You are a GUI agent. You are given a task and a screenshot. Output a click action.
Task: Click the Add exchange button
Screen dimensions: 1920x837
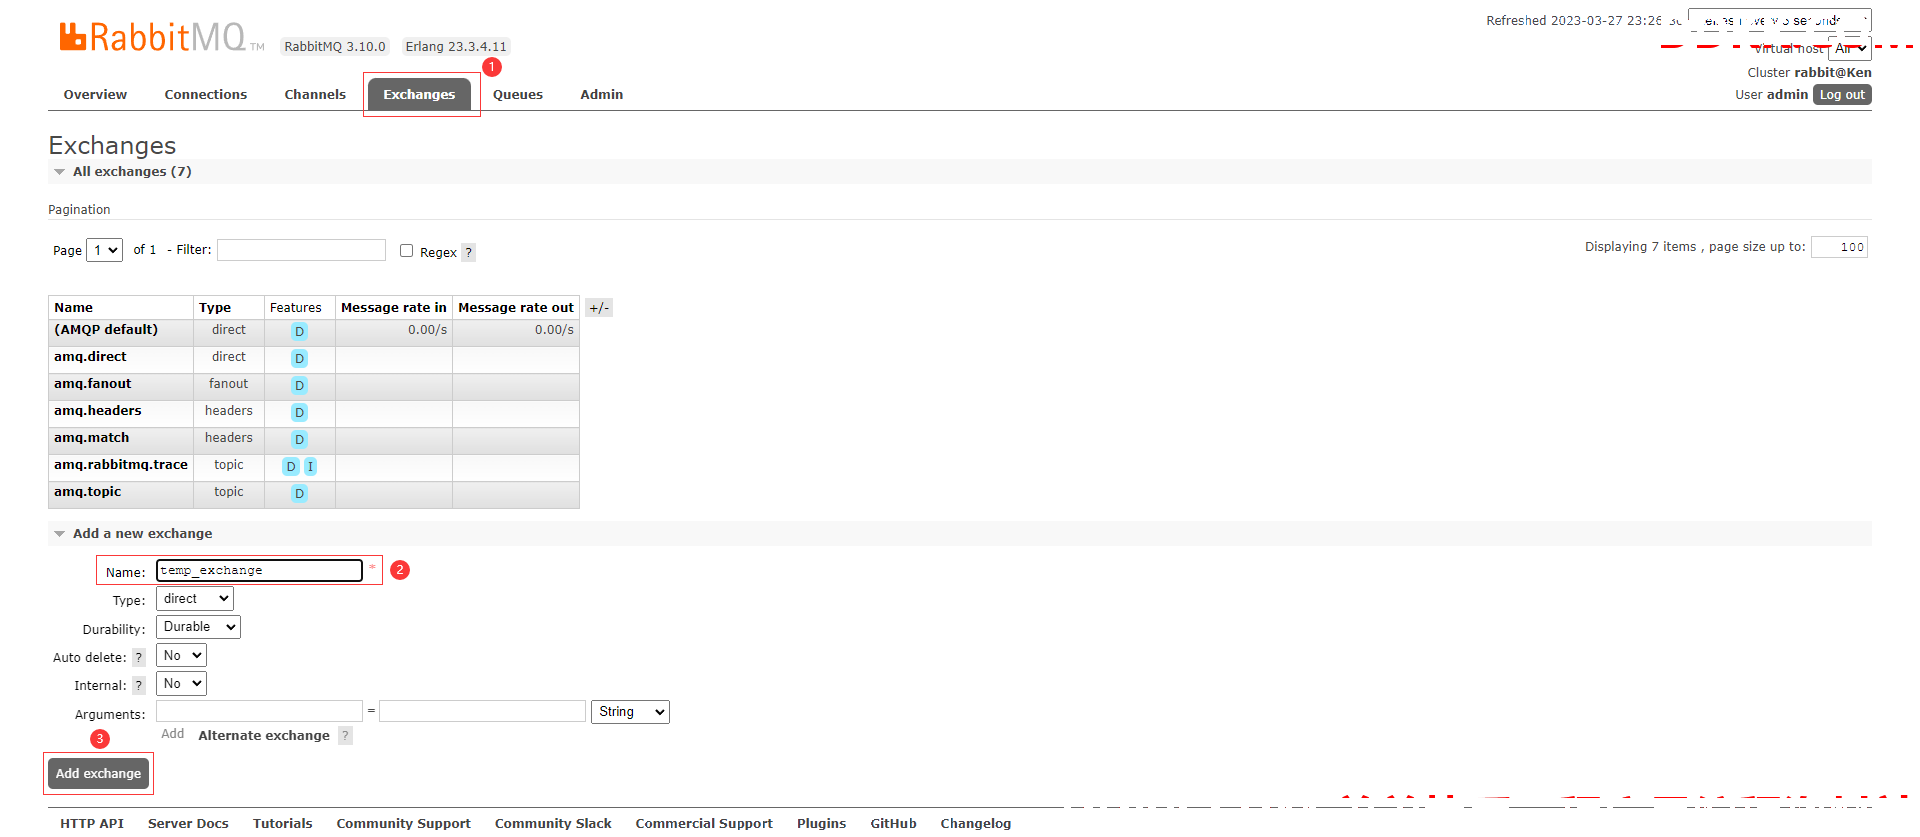(x=98, y=773)
